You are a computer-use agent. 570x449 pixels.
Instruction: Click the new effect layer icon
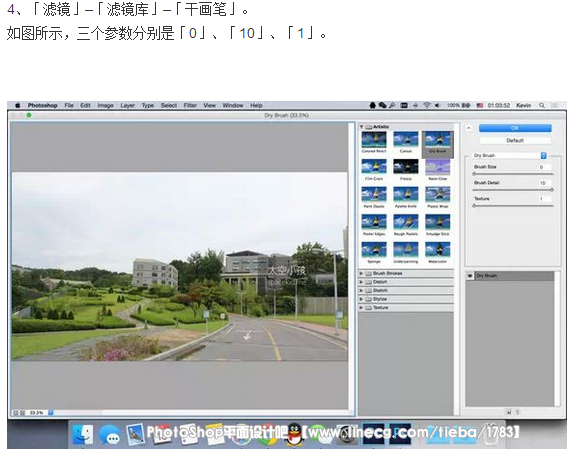pos(509,412)
